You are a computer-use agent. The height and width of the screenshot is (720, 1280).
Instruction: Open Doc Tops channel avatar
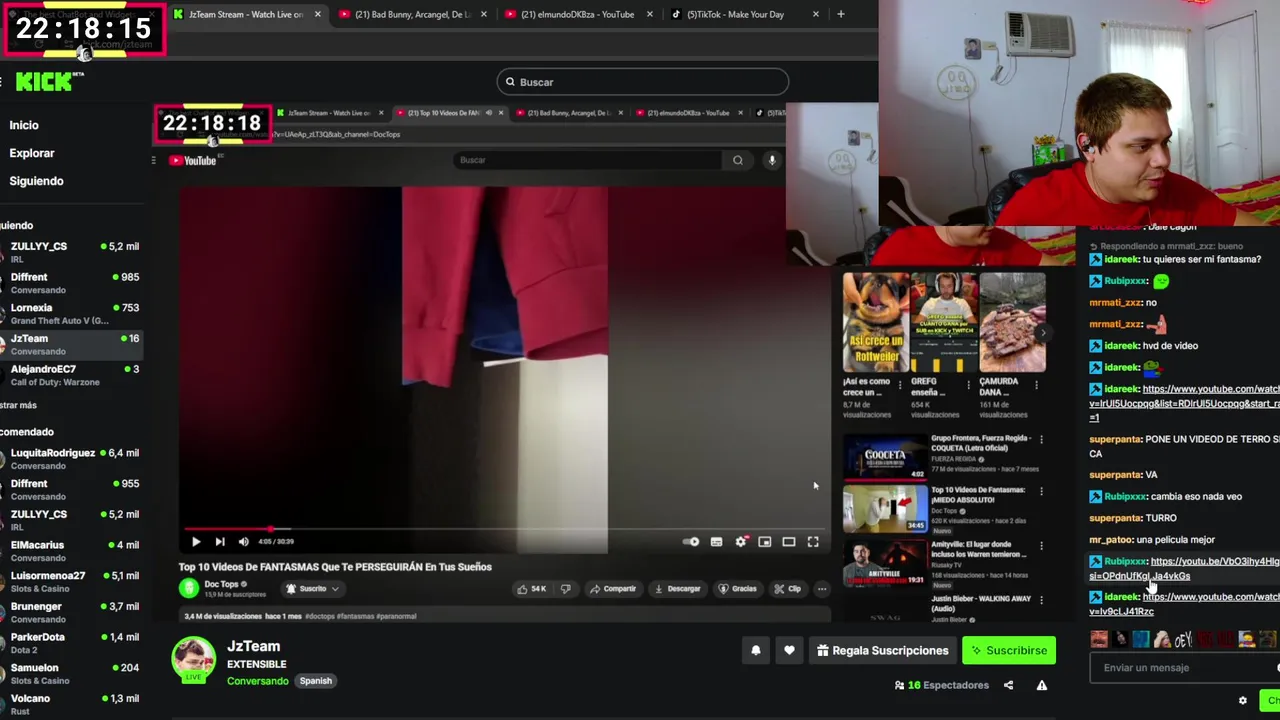coord(188,588)
